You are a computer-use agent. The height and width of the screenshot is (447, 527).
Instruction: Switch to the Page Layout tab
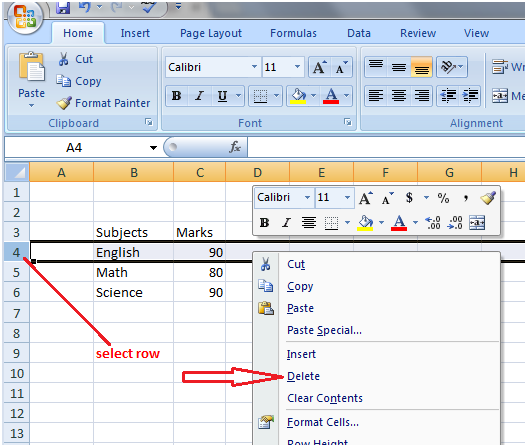click(211, 33)
